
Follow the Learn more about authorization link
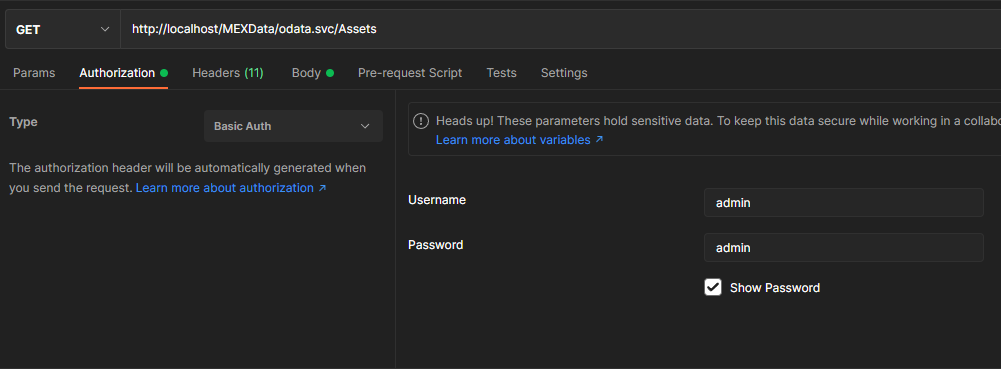tap(231, 188)
